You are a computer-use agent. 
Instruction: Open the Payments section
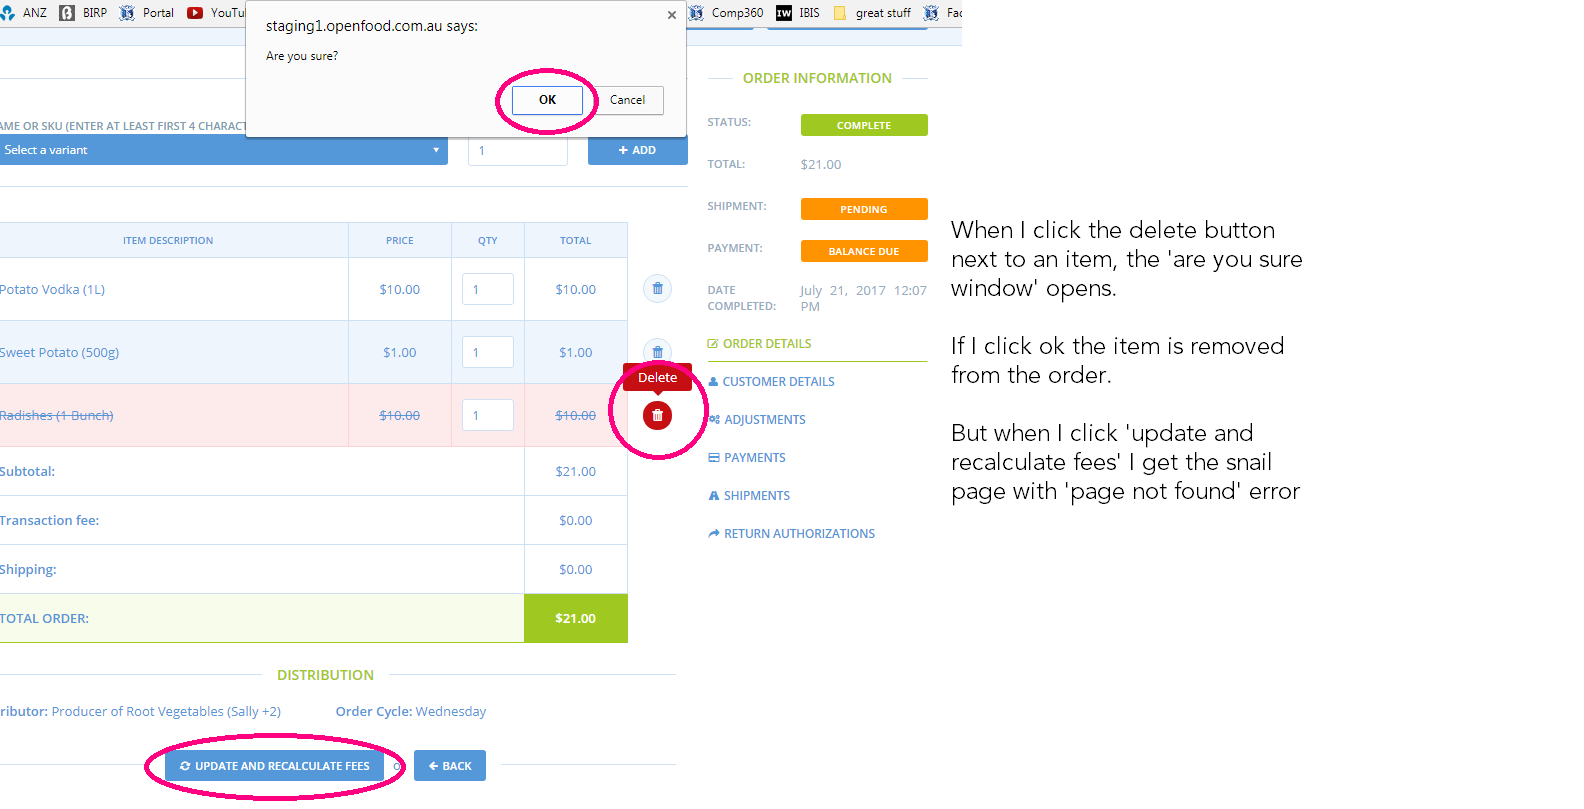747,458
